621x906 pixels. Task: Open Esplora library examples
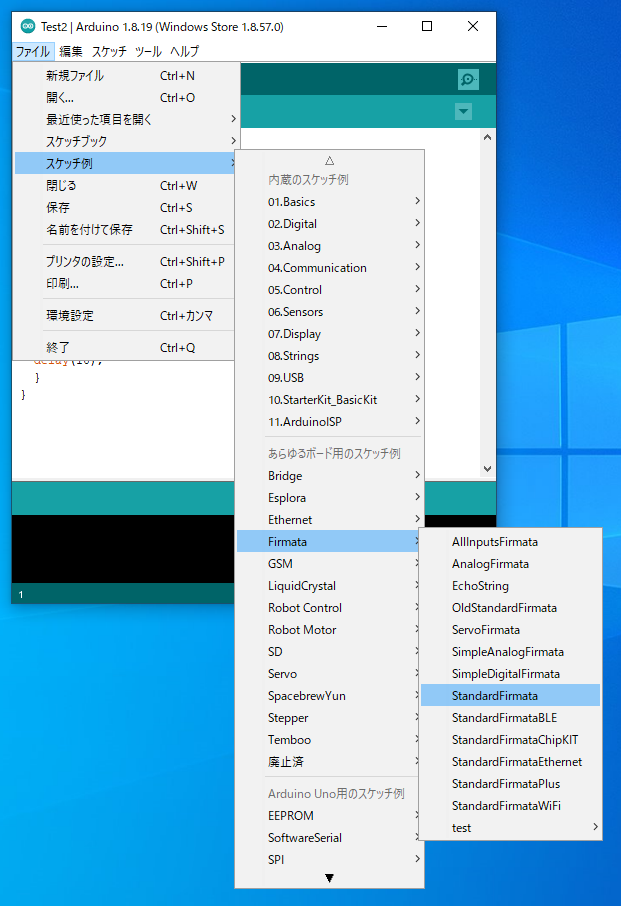(x=330, y=497)
